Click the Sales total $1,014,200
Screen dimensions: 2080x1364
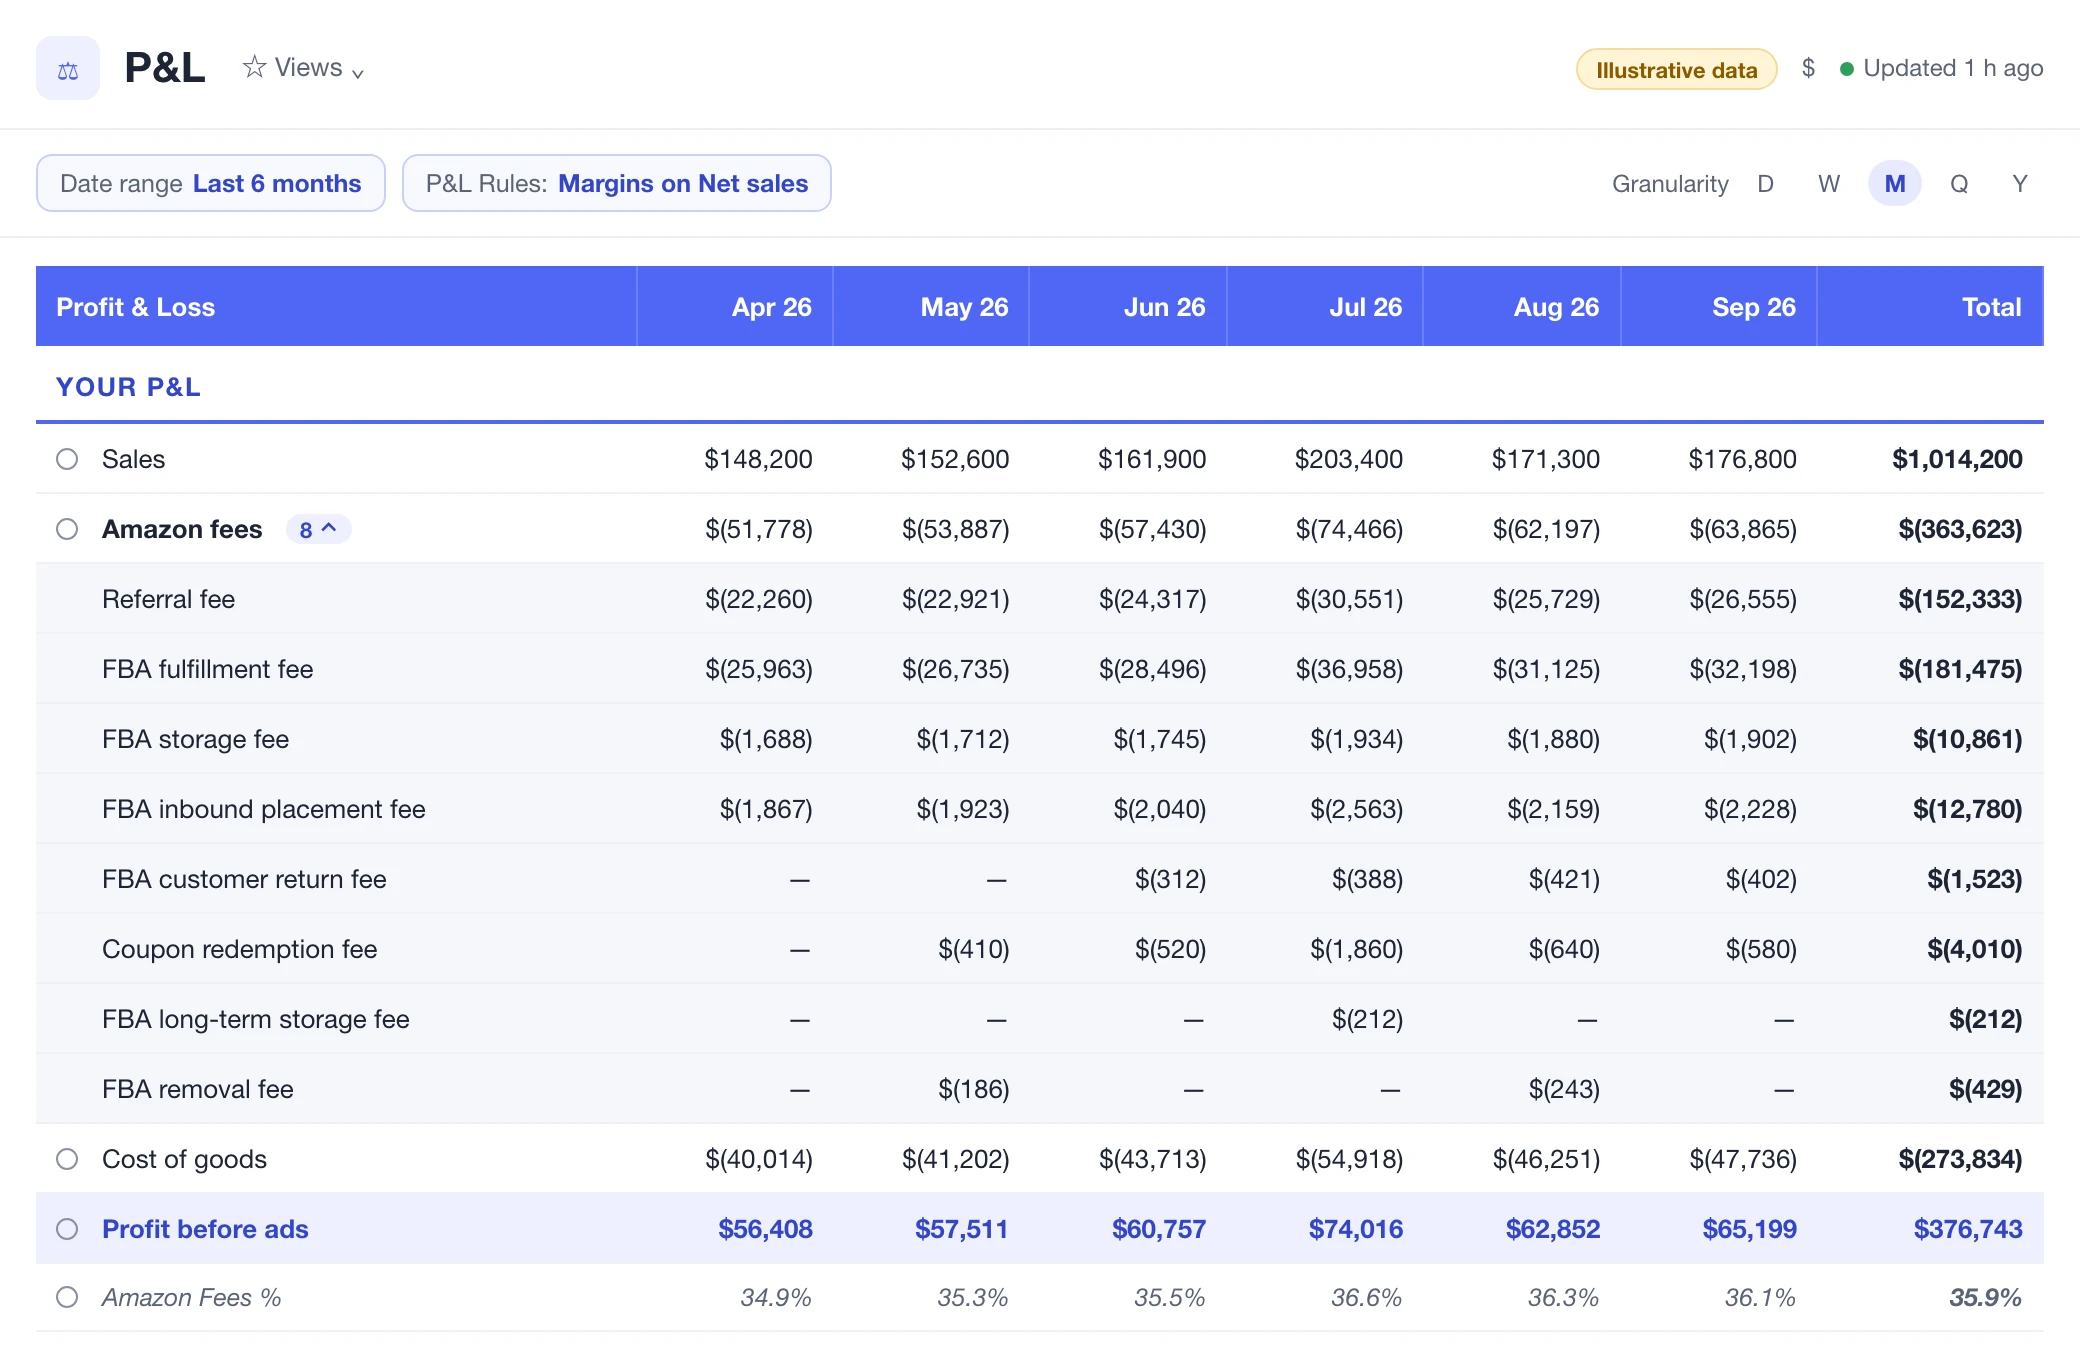coord(1957,459)
